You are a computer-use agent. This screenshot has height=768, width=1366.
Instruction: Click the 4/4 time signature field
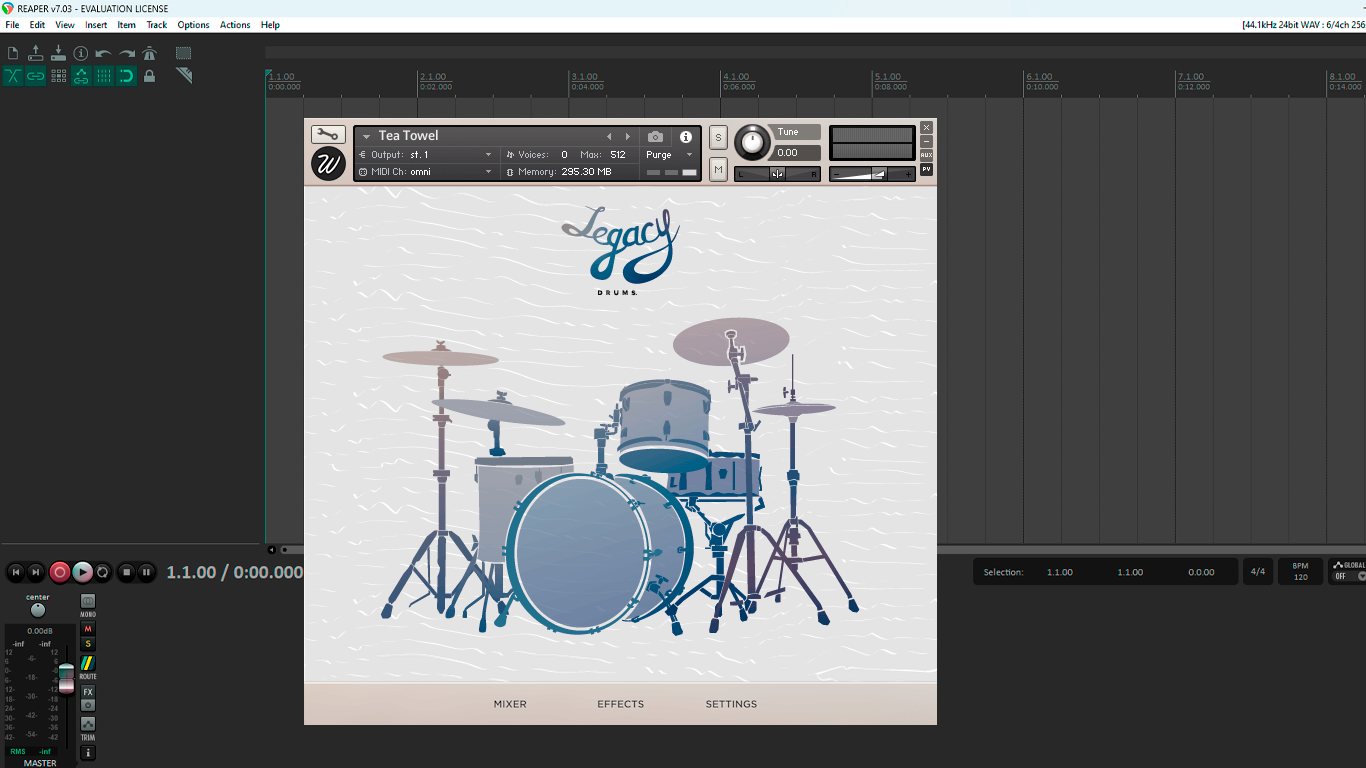(1257, 572)
